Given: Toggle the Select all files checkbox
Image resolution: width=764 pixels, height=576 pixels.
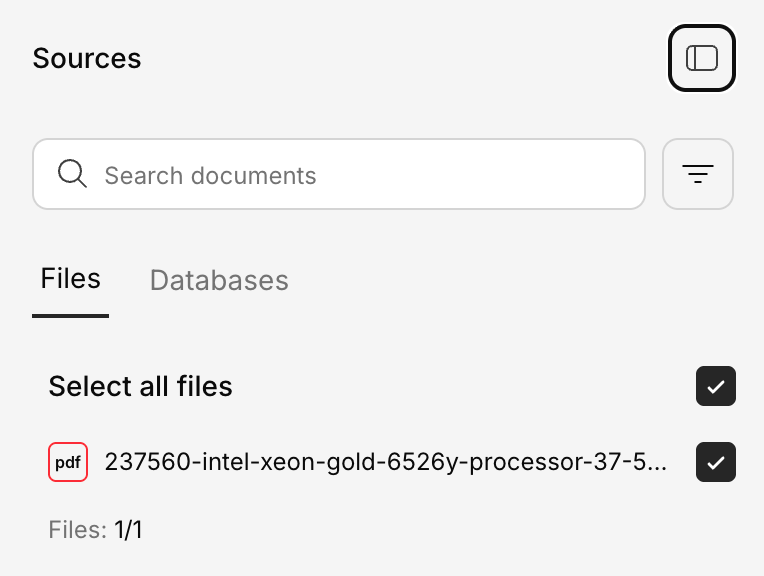Looking at the screenshot, I should click(x=715, y=386).
